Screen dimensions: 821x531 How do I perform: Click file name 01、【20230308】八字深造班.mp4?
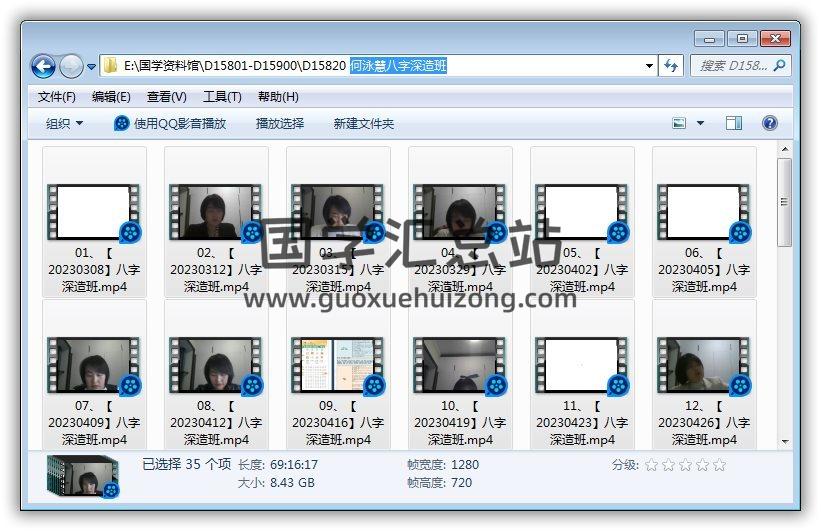tap(94, 270)
